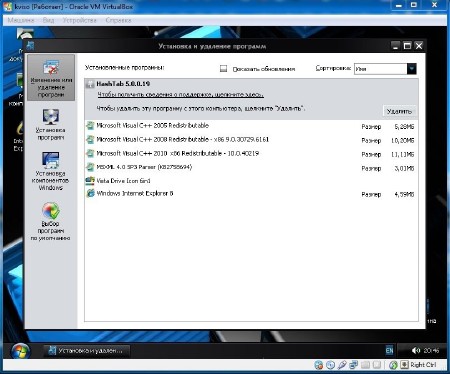Select Windows Internet Explorer 8 entry
This screenshot has width=450, height=374.
tap(251, 194)
